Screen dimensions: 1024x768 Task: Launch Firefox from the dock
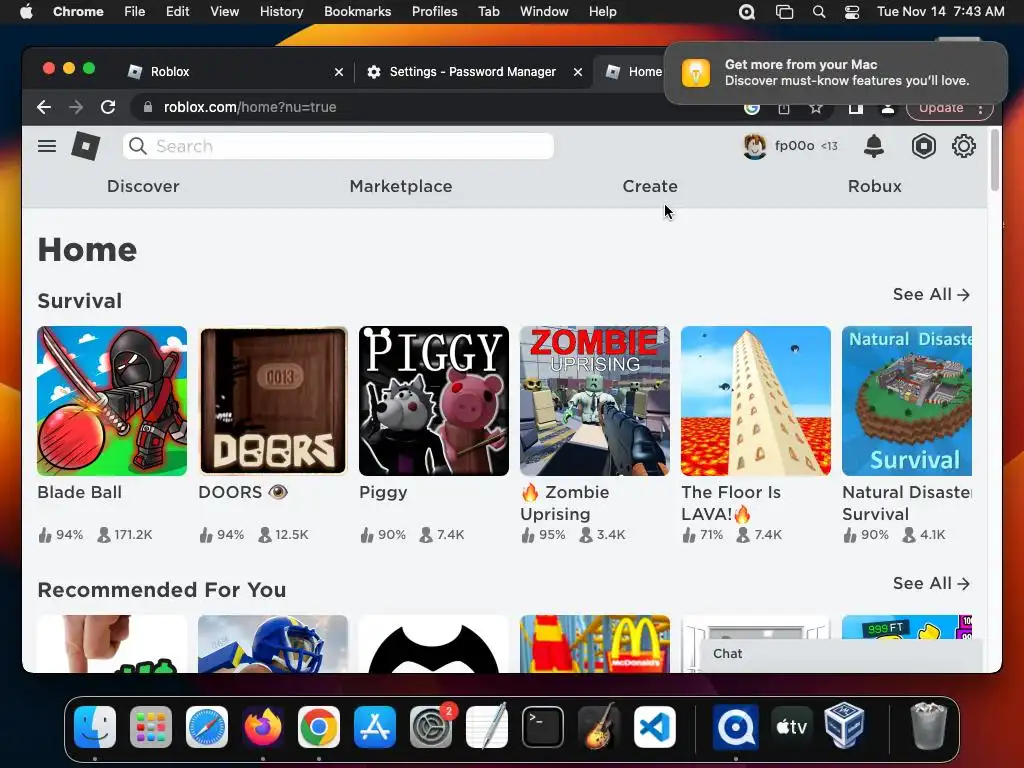click(263, 726)
